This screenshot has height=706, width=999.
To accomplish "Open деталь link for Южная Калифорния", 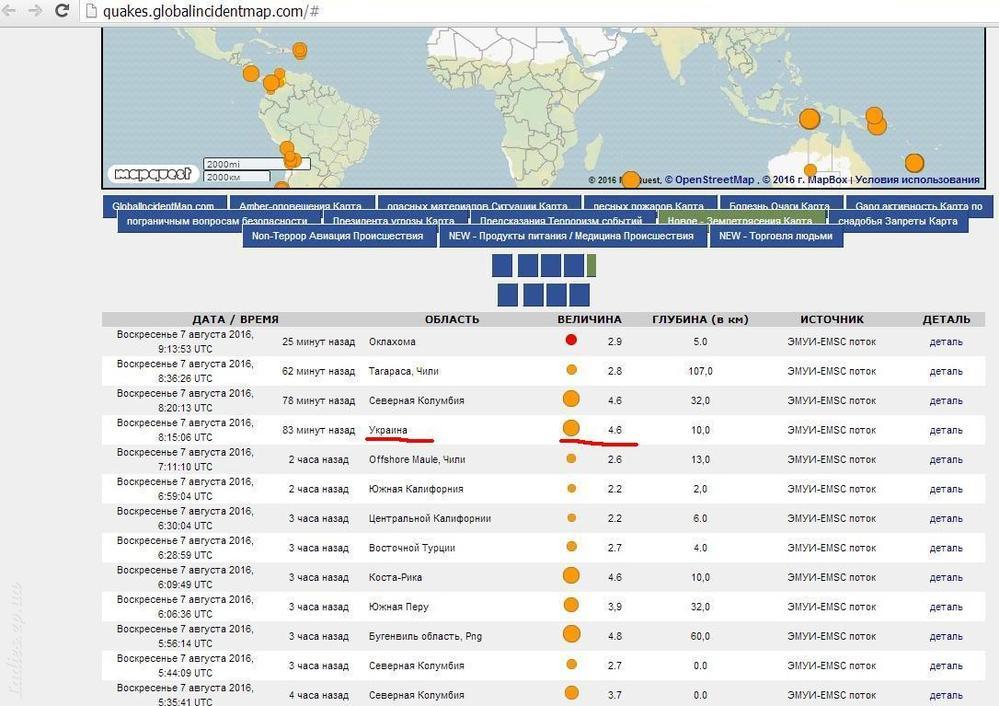I will [945, 489].
